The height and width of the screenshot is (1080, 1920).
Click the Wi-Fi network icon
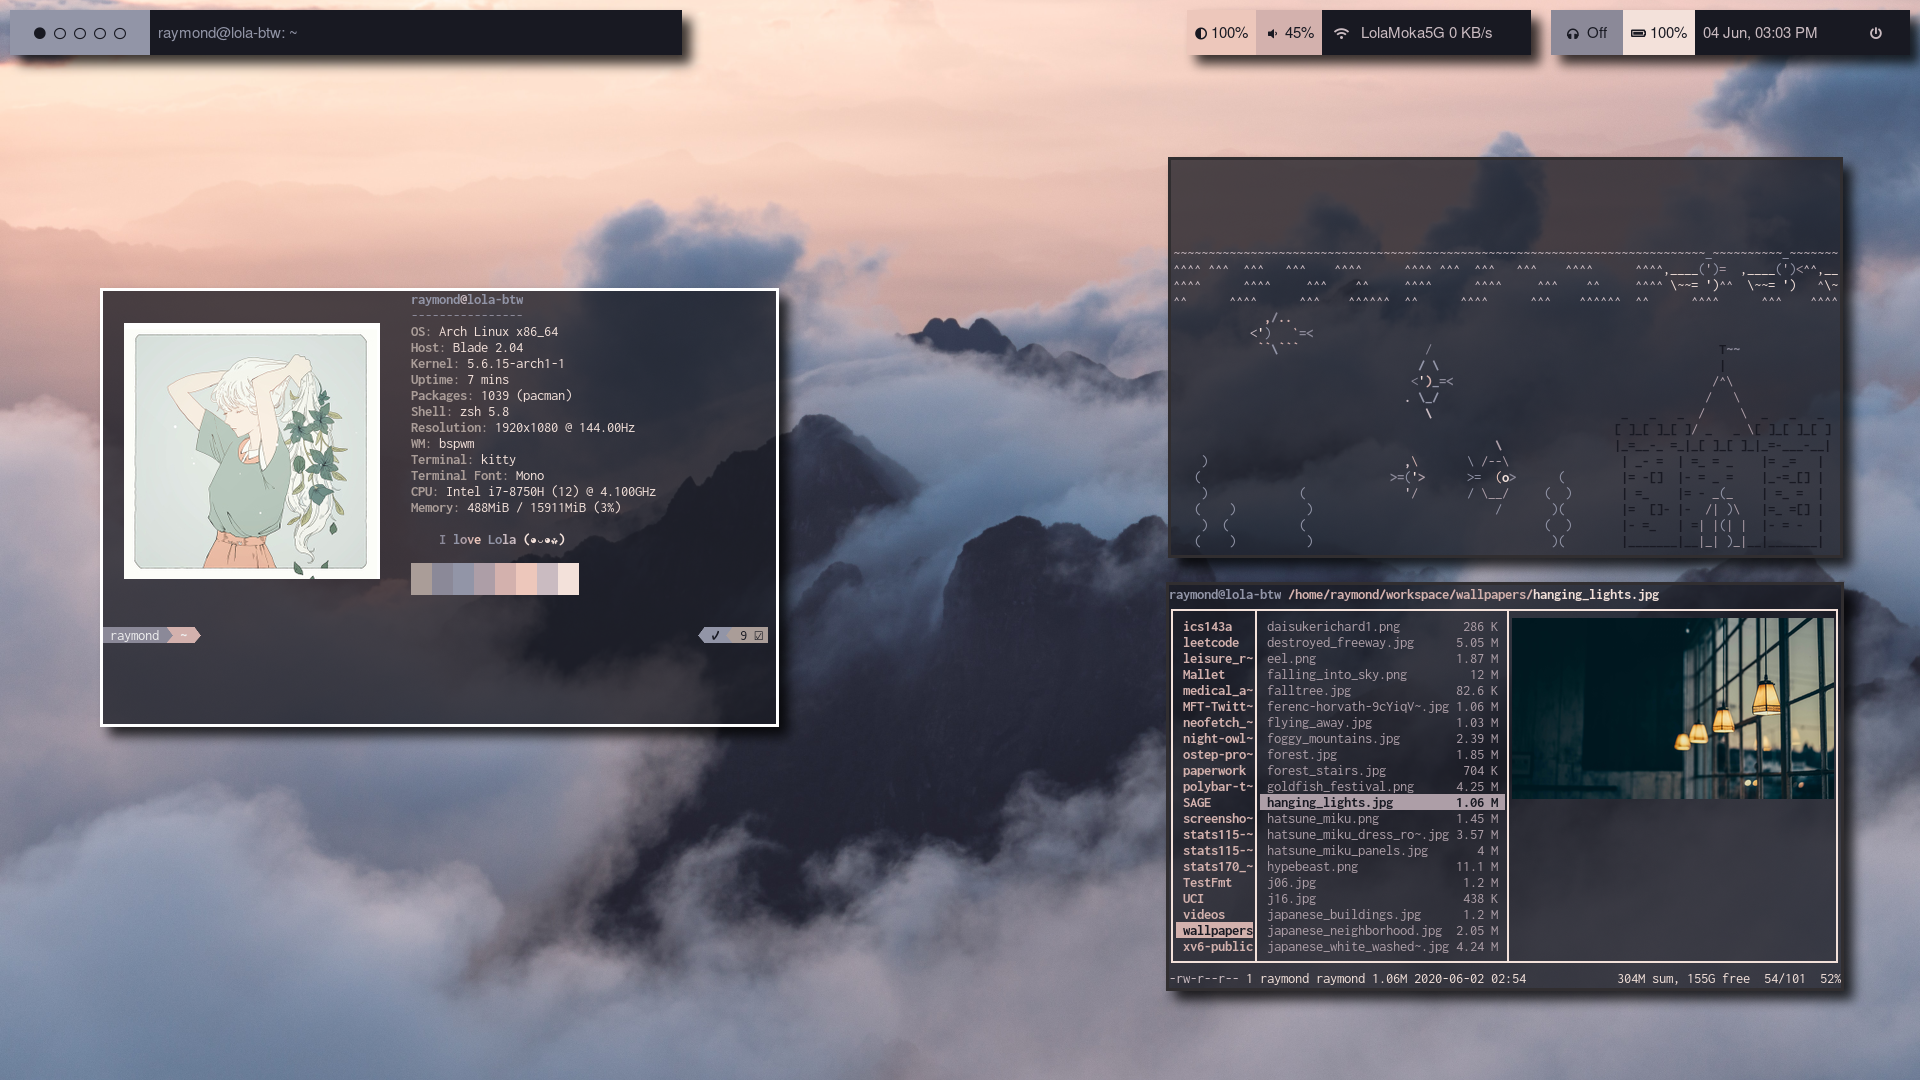(x=1341, y=33)
